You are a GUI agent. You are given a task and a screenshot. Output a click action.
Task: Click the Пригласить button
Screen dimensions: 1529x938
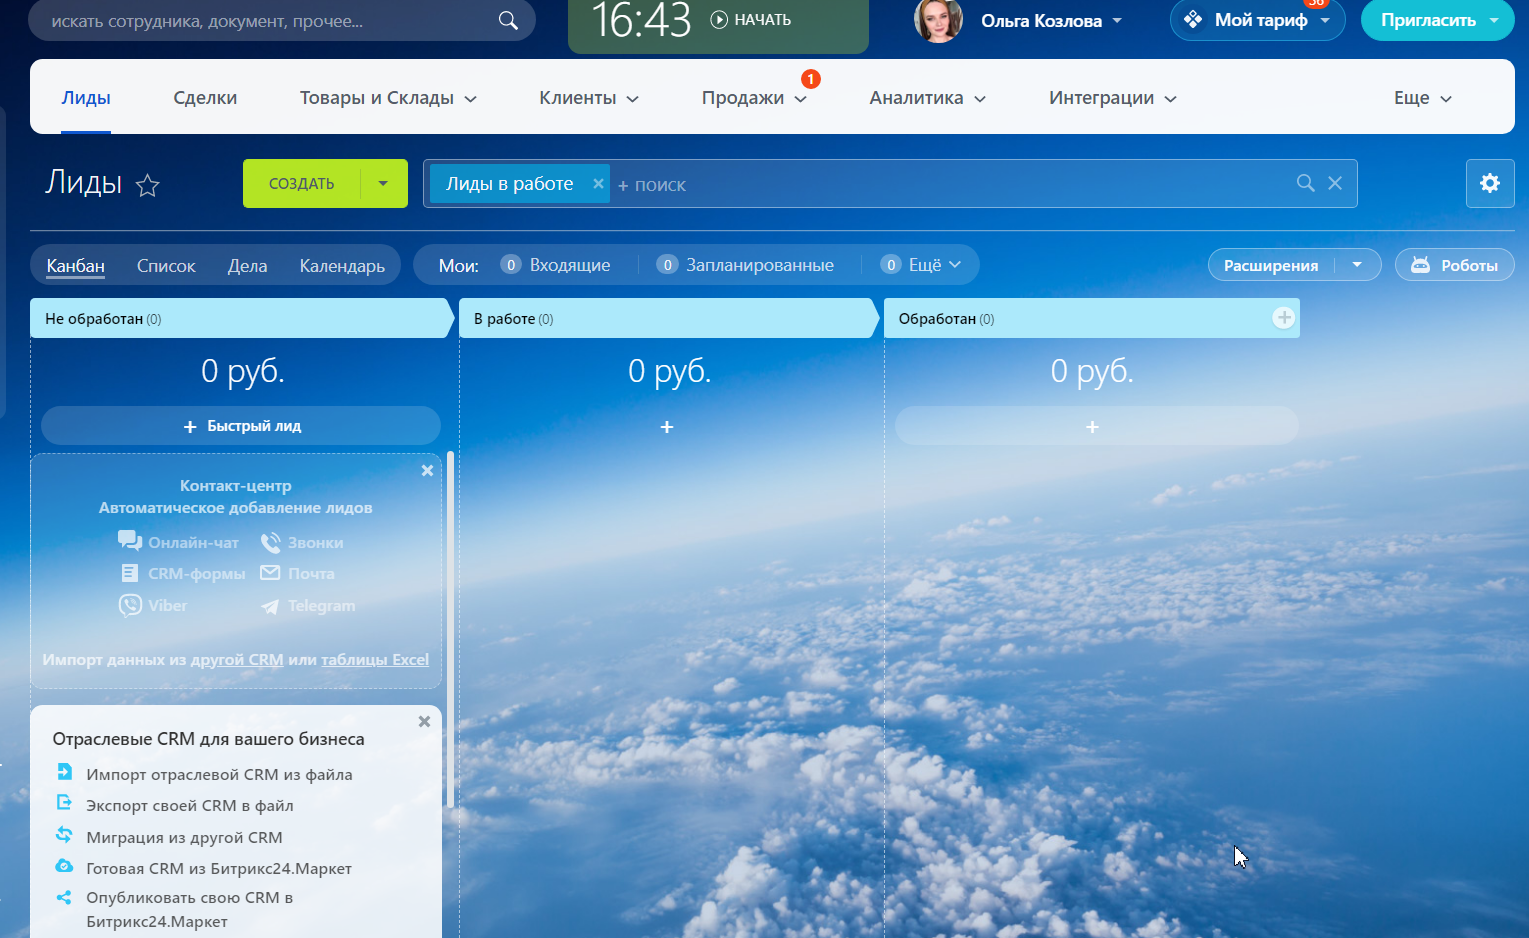click(x=1428, y=20)
